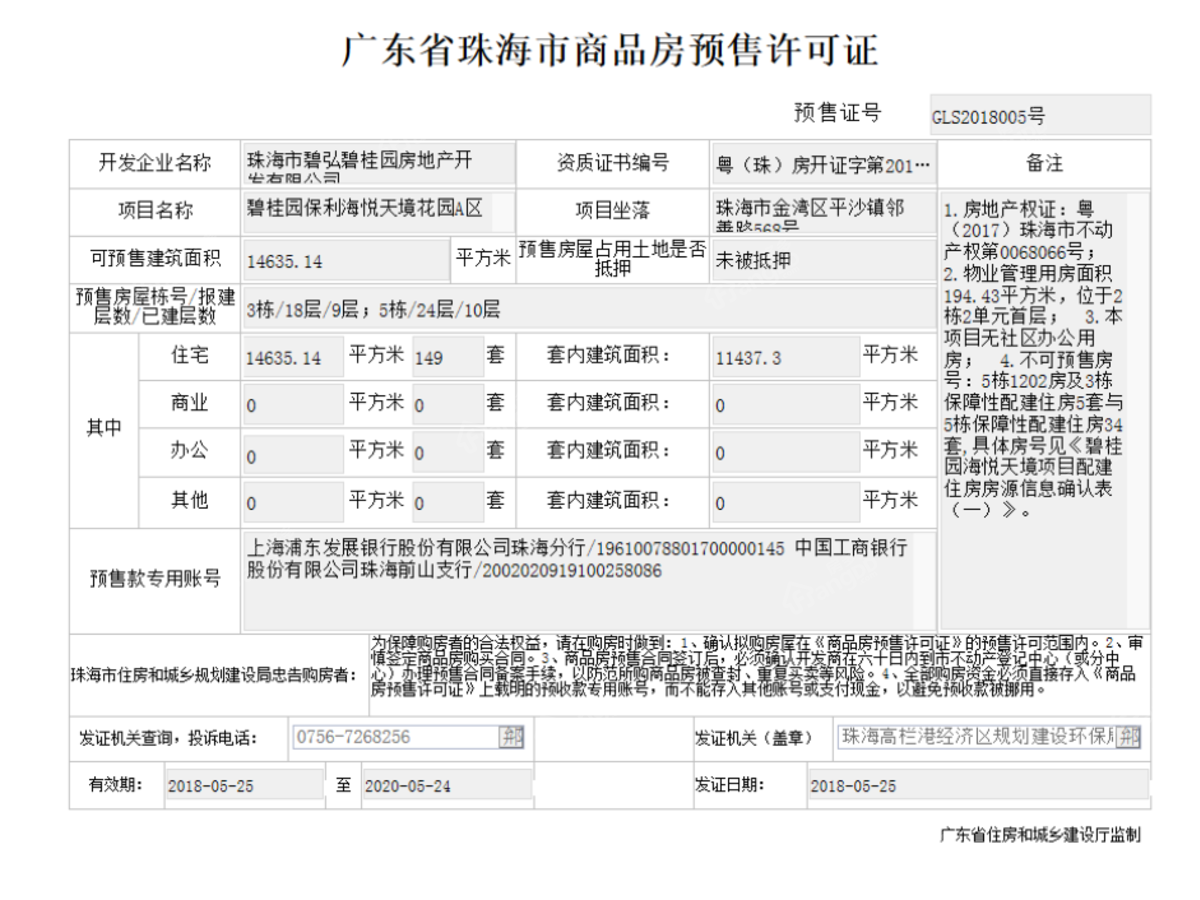This screenshot has width=1200, height=900.
Task: Click the 办公 row area field
Action: tap(293, 454)
